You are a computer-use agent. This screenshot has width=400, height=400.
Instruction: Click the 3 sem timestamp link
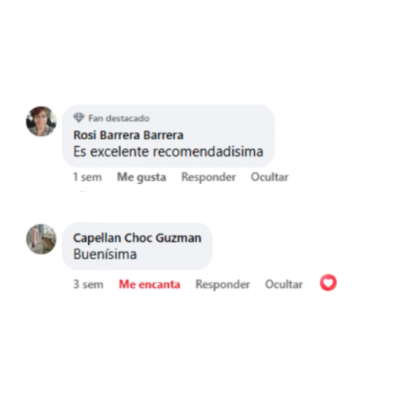point(88,284)
